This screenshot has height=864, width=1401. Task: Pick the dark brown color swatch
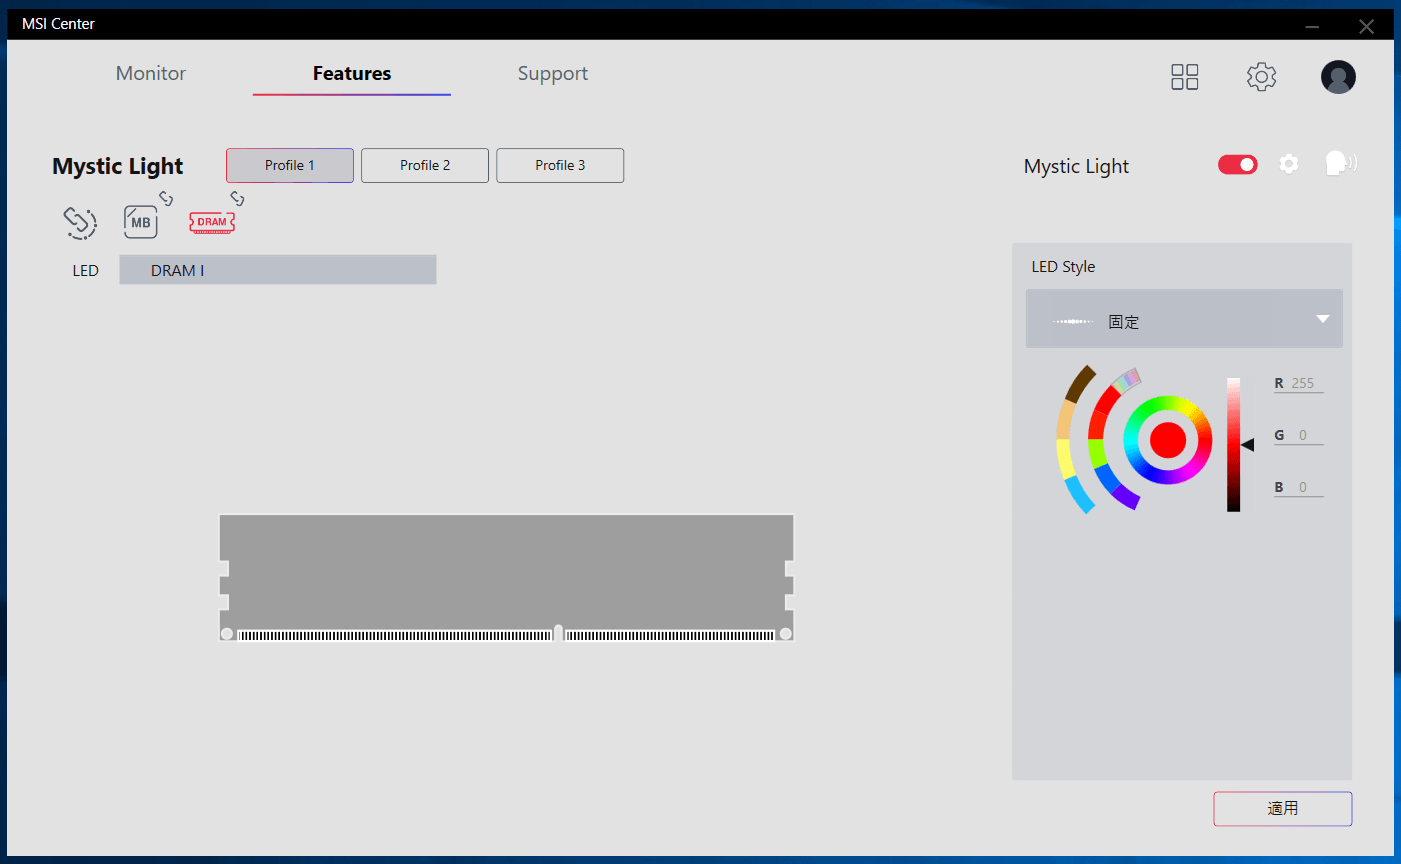click(x=1080, y=383)
